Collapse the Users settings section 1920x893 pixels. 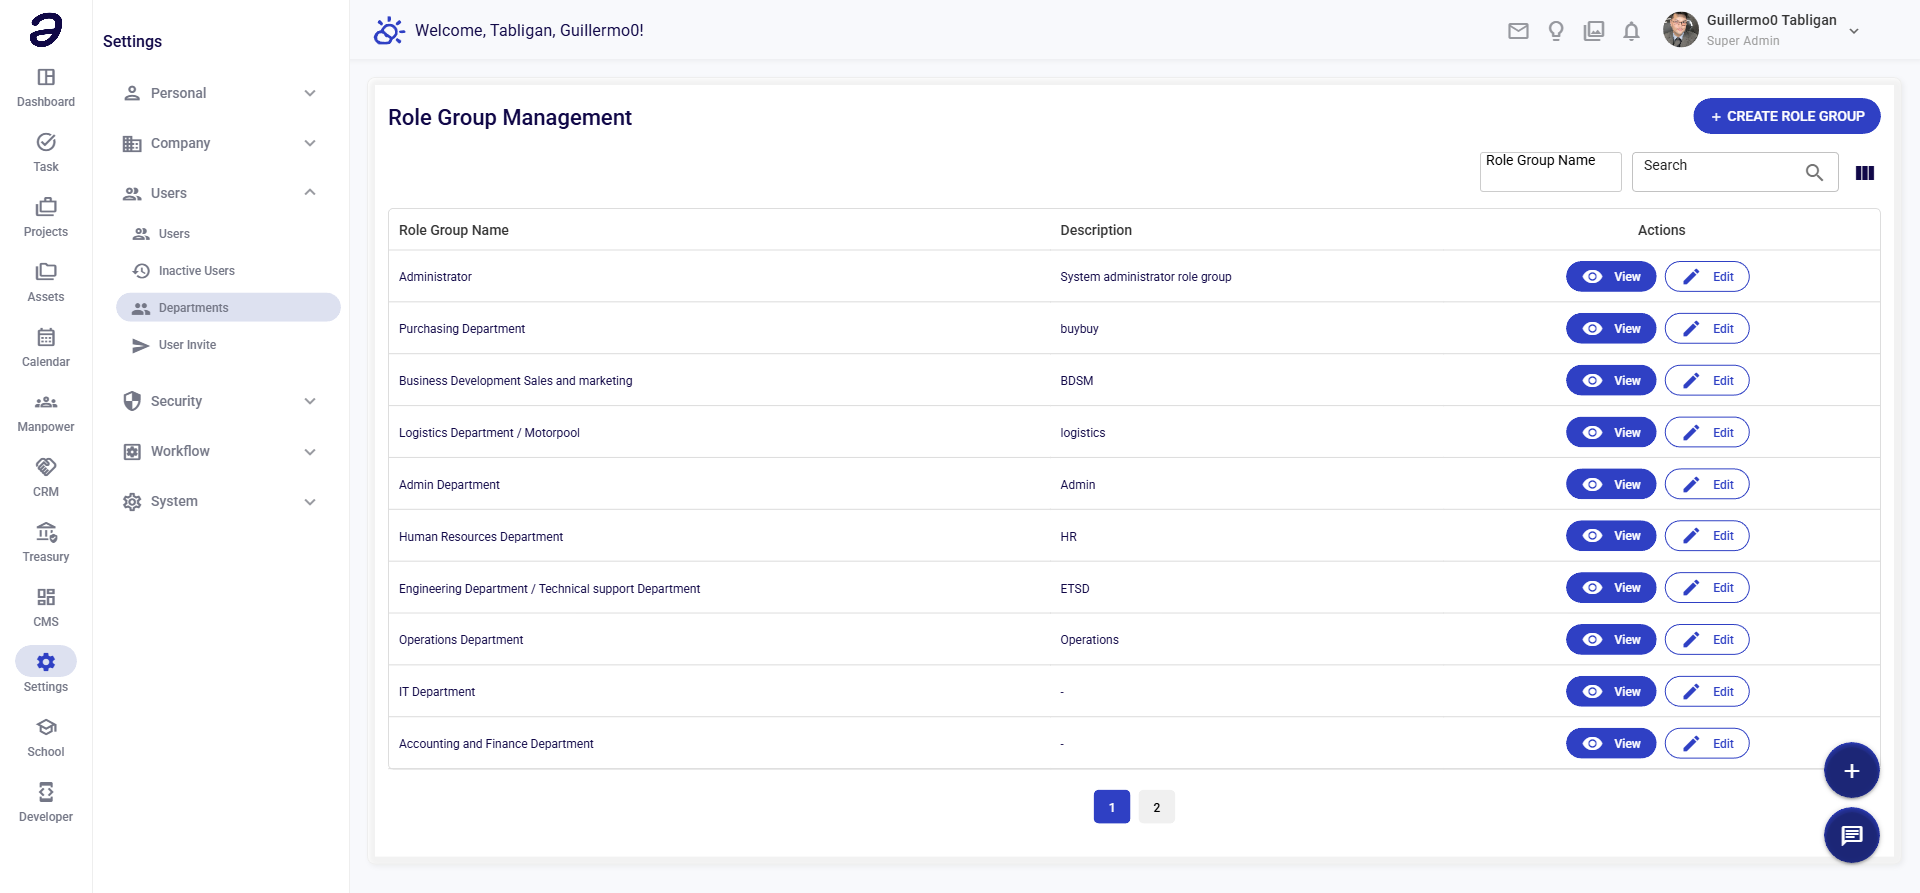[x=220, y=193]
